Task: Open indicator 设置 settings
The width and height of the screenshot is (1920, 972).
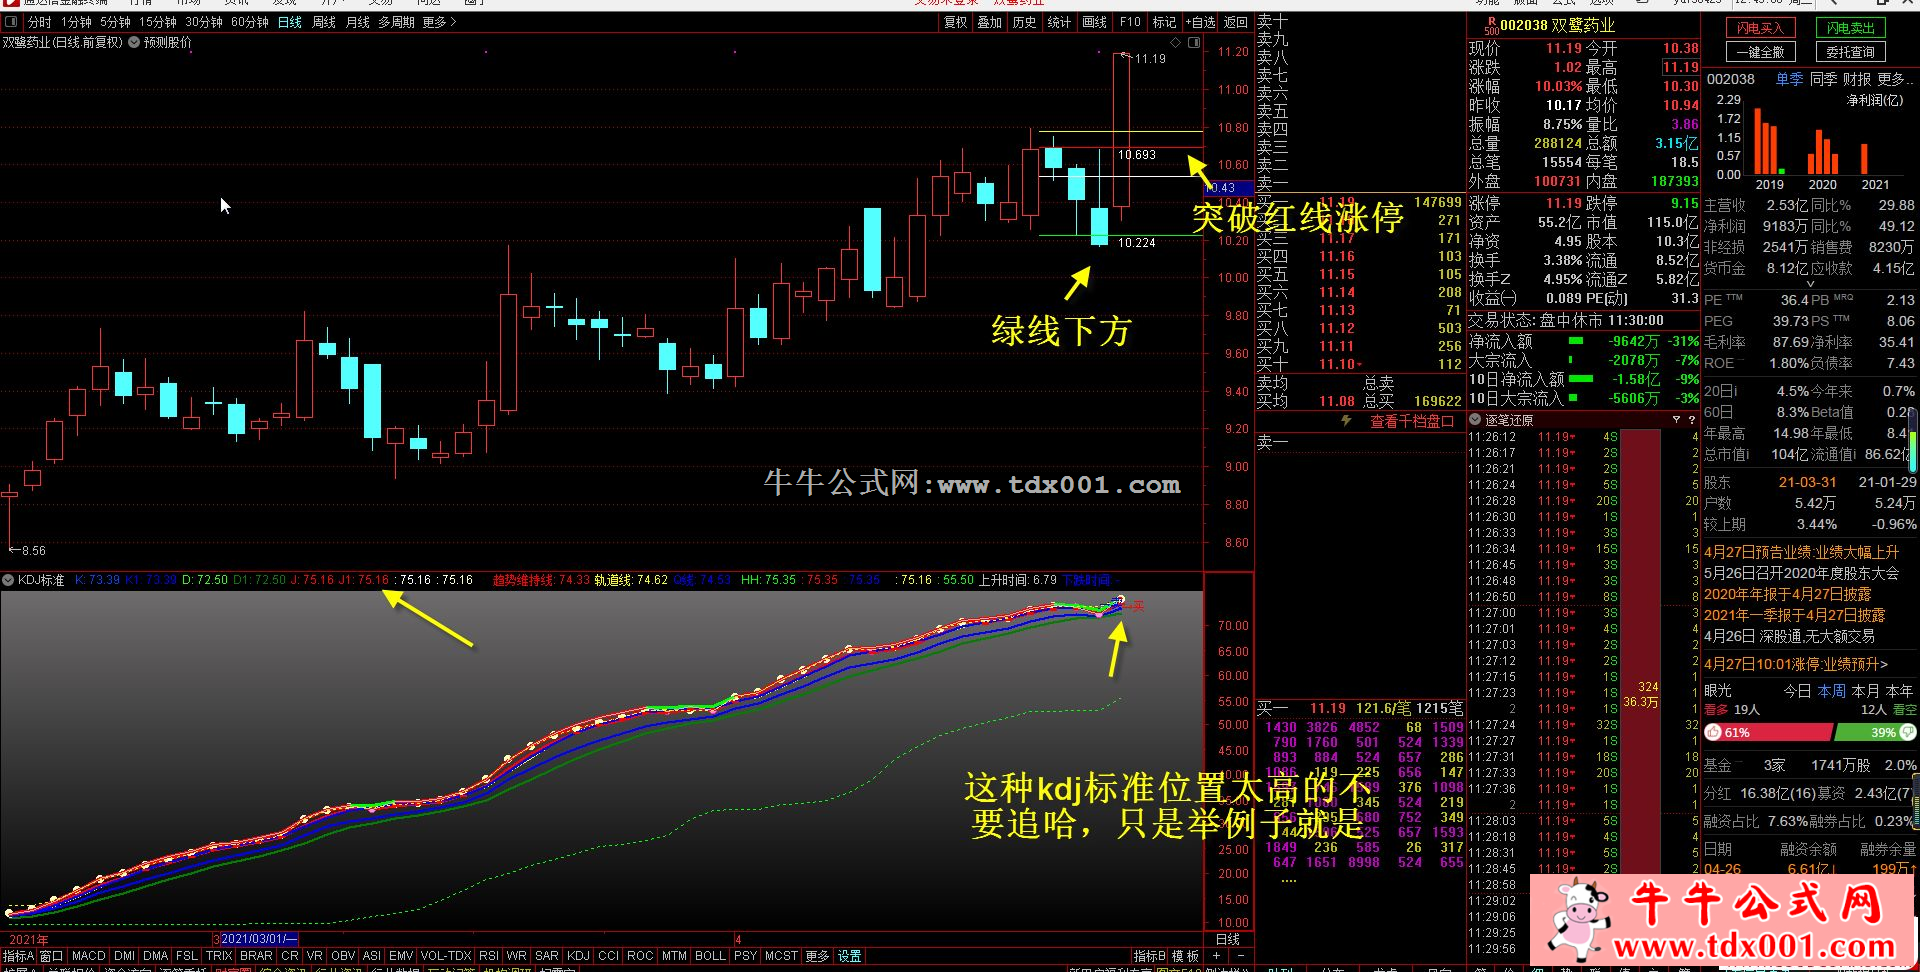Action: pyautogui.click(x=850, y=956)
